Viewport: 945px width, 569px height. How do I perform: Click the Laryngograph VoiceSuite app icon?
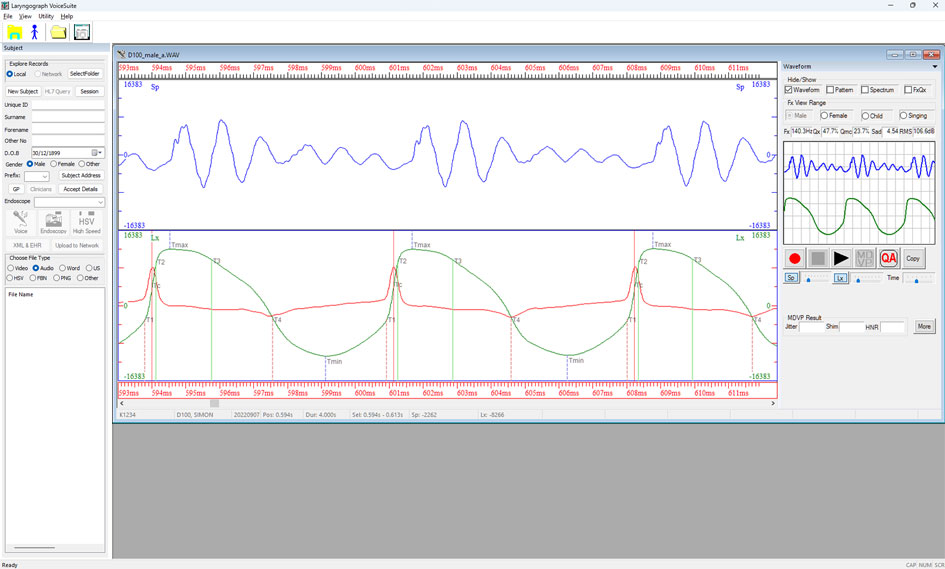[5, 5]
